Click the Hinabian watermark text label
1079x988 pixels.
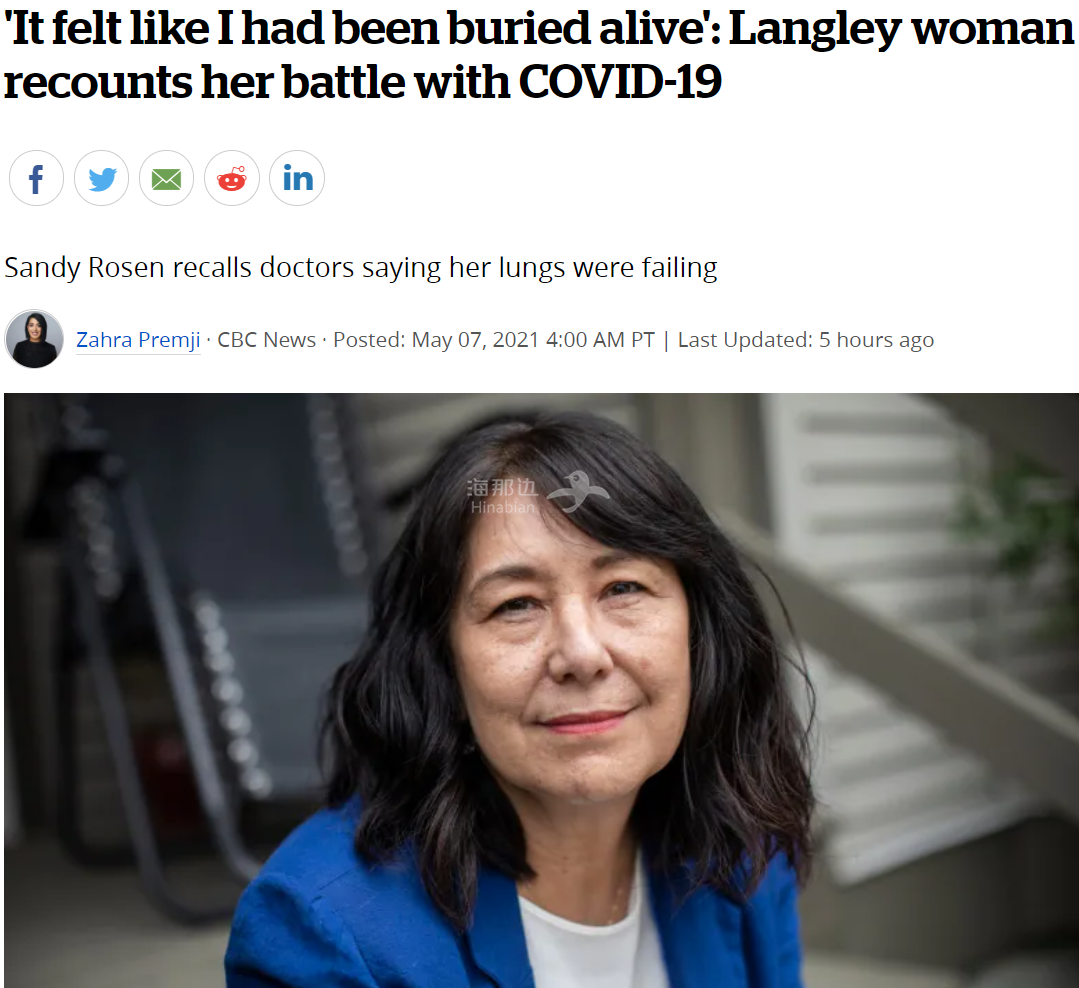click(x=502, y=508)
